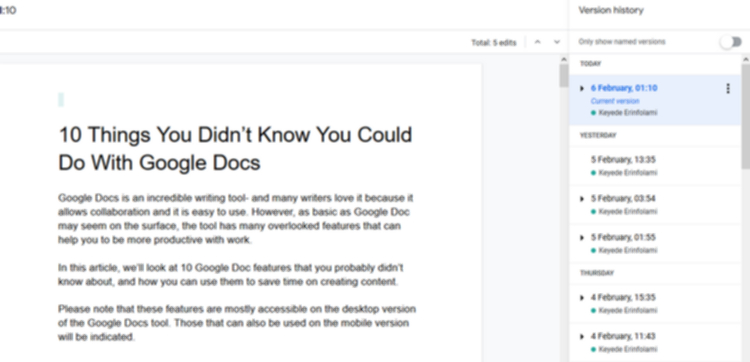Jump to next edit with down chevron
750x362 pixels.
557,42
